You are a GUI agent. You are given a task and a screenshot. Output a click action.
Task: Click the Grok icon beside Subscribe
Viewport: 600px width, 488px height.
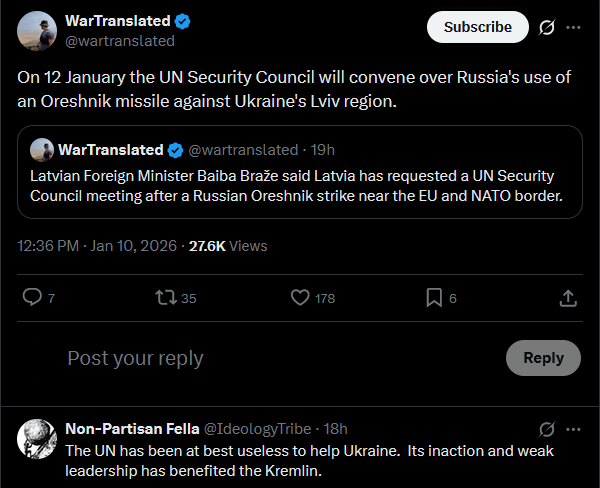tap(547, 27)
